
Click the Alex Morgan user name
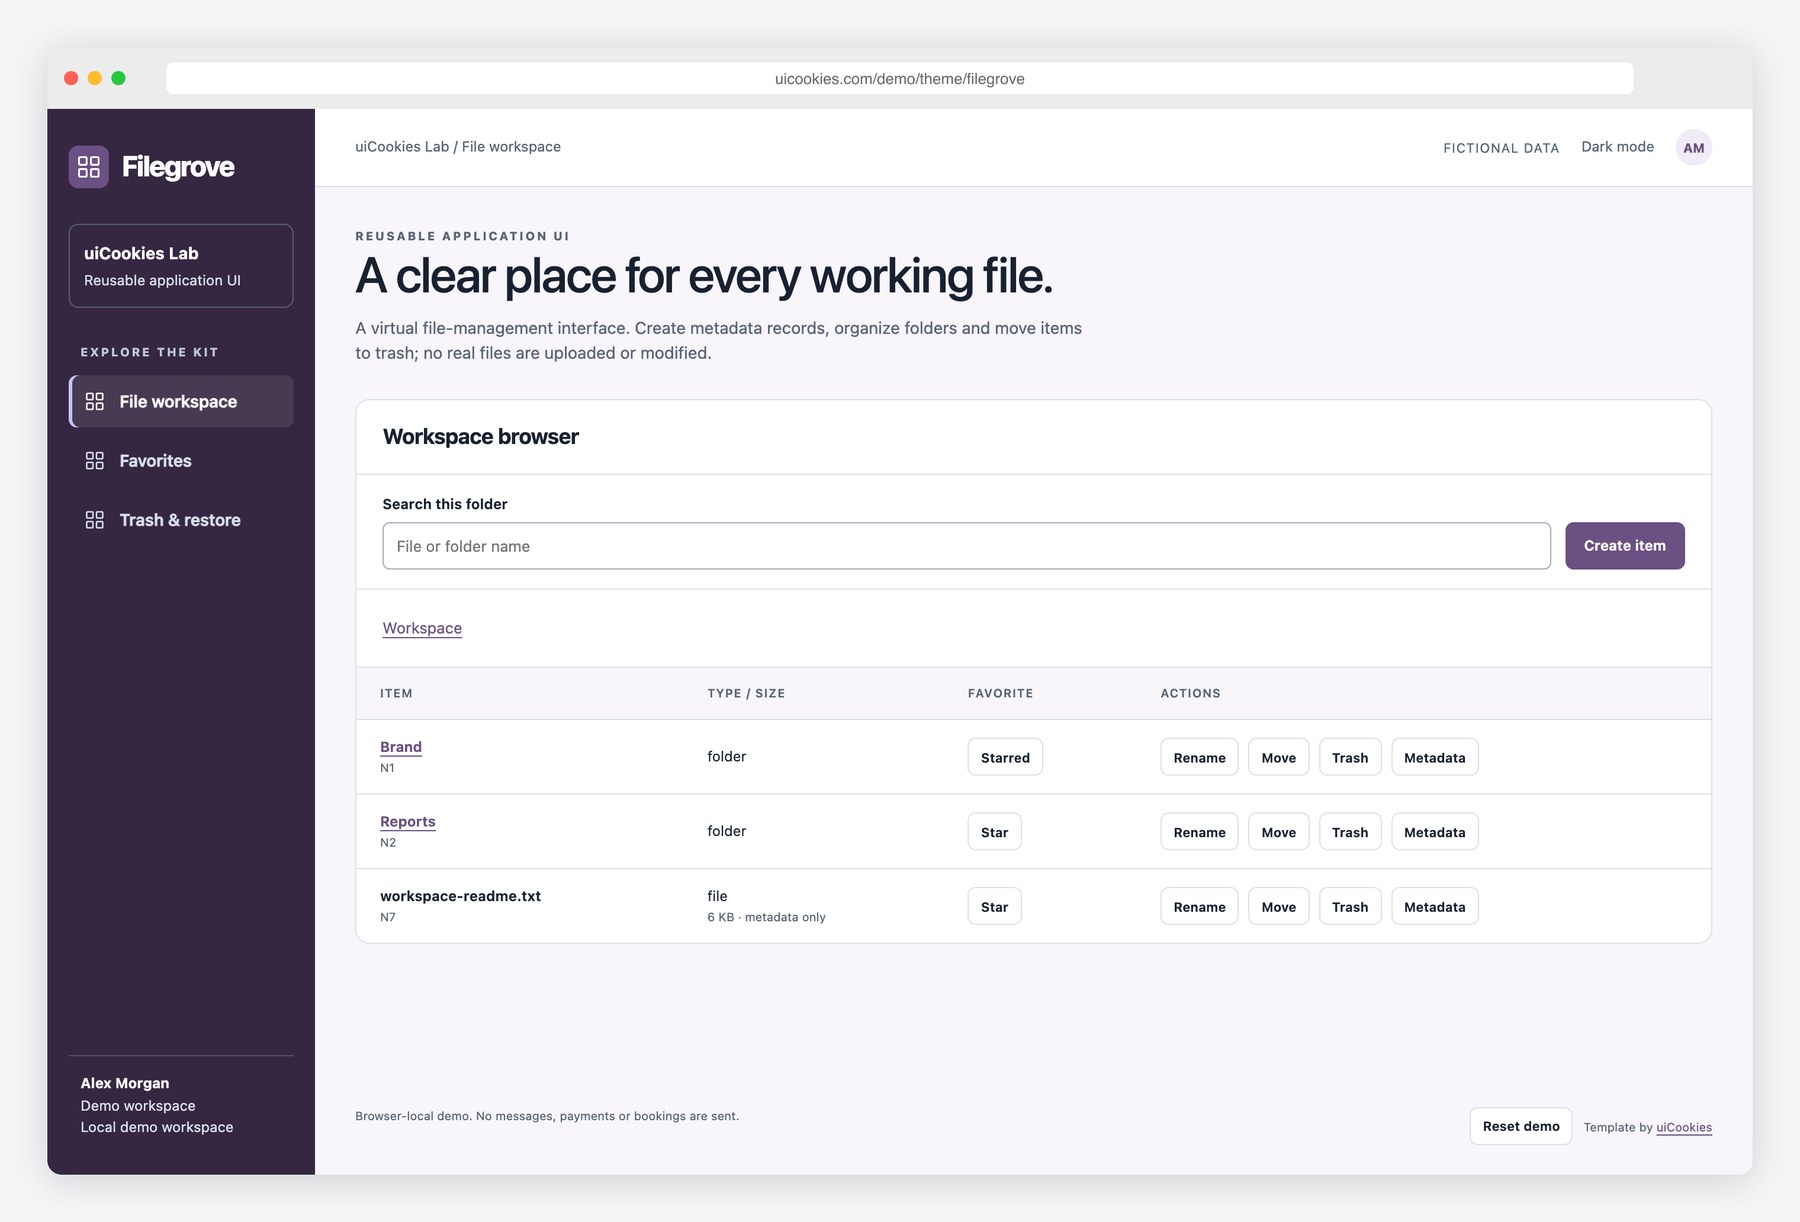(x=125, y=1083)
